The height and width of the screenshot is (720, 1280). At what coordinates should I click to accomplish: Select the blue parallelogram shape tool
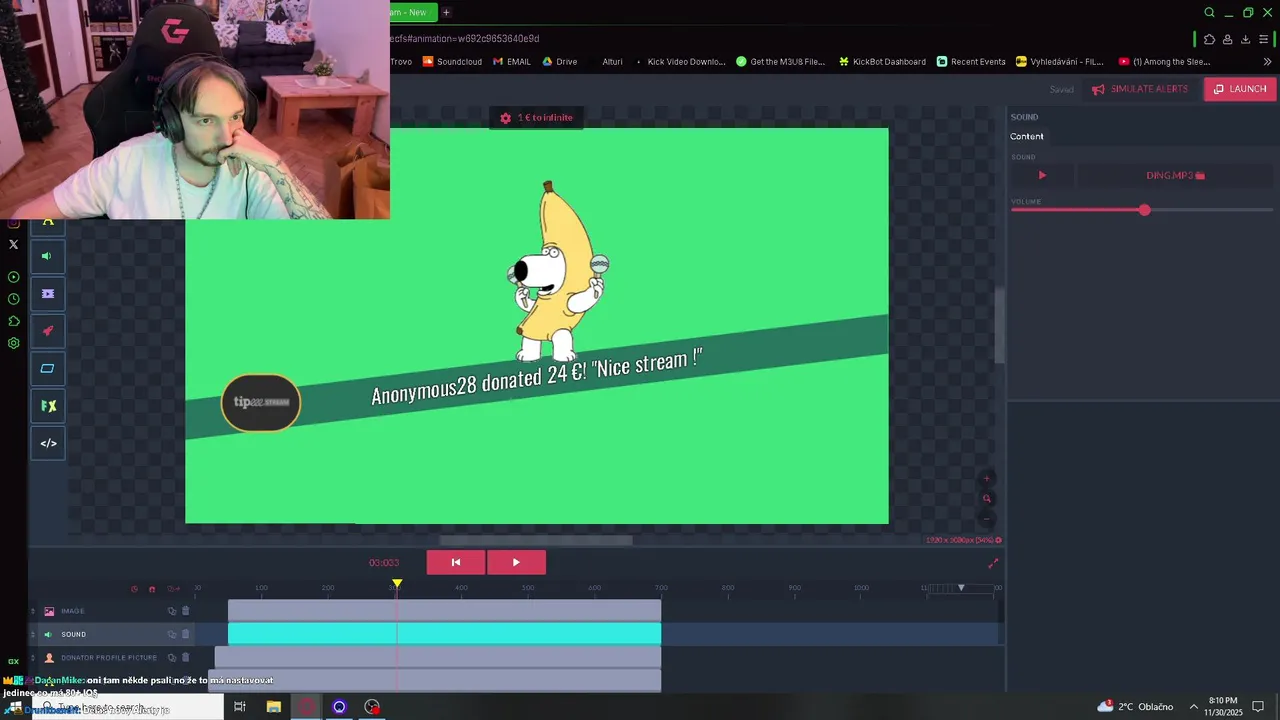click(x=47, y=368)
